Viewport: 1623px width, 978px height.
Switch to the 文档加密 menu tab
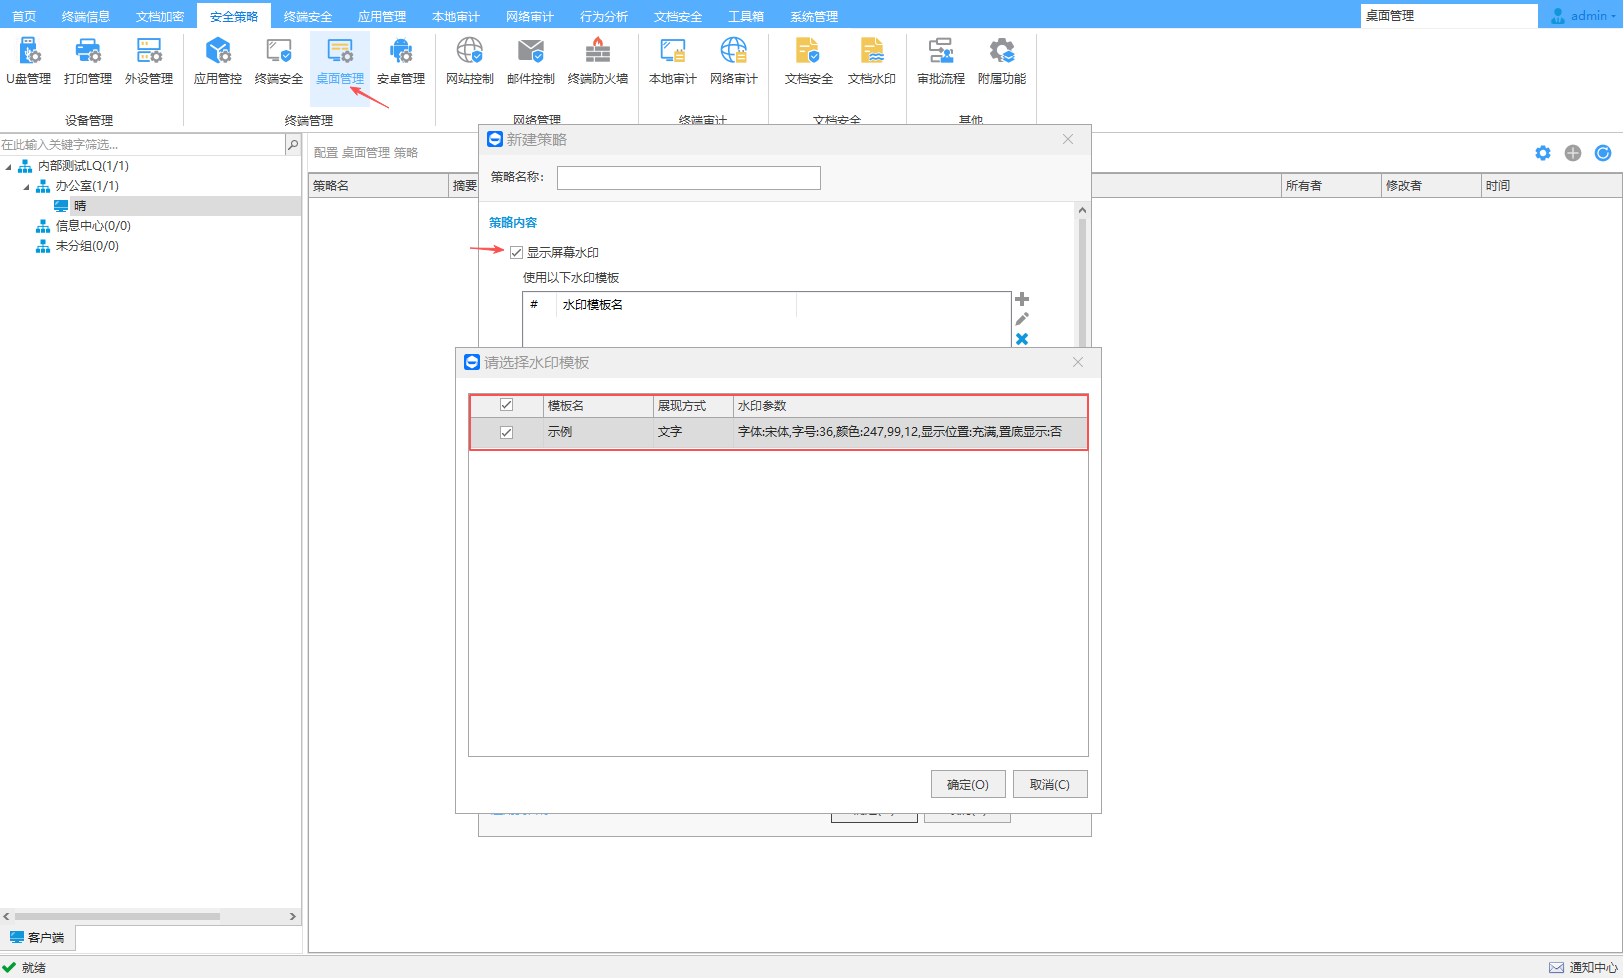pyautogui.click(x=160, y=17)
